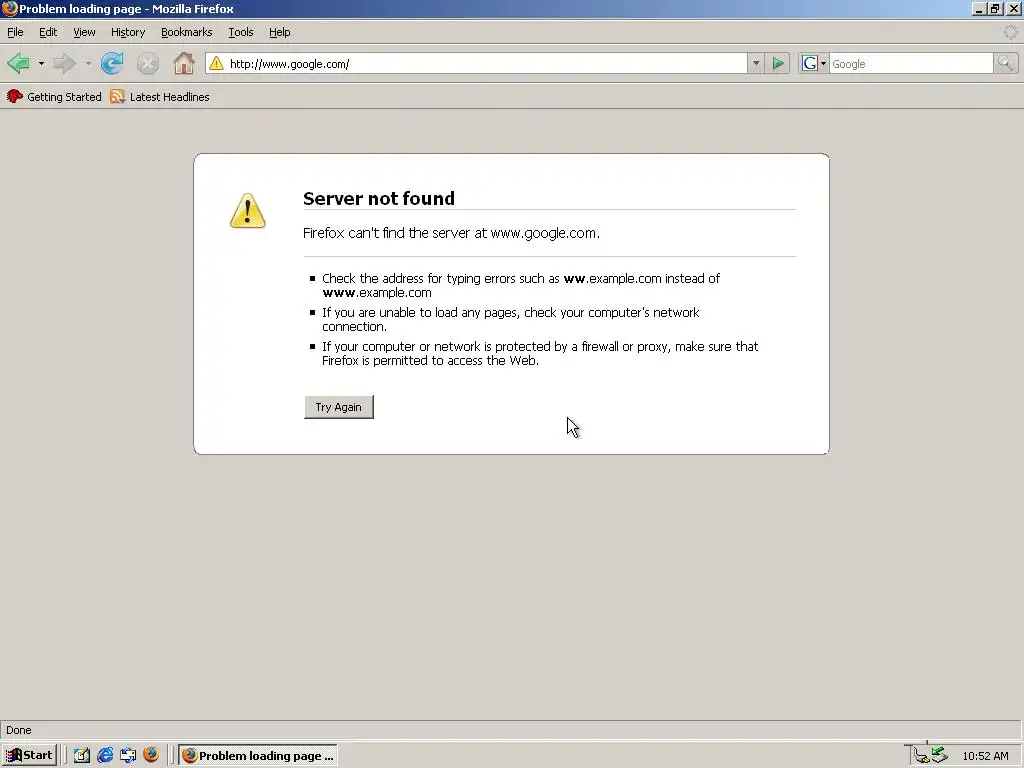Click the Stop loading button
The height and width of the screenshot is (768, 1024).
148,63
